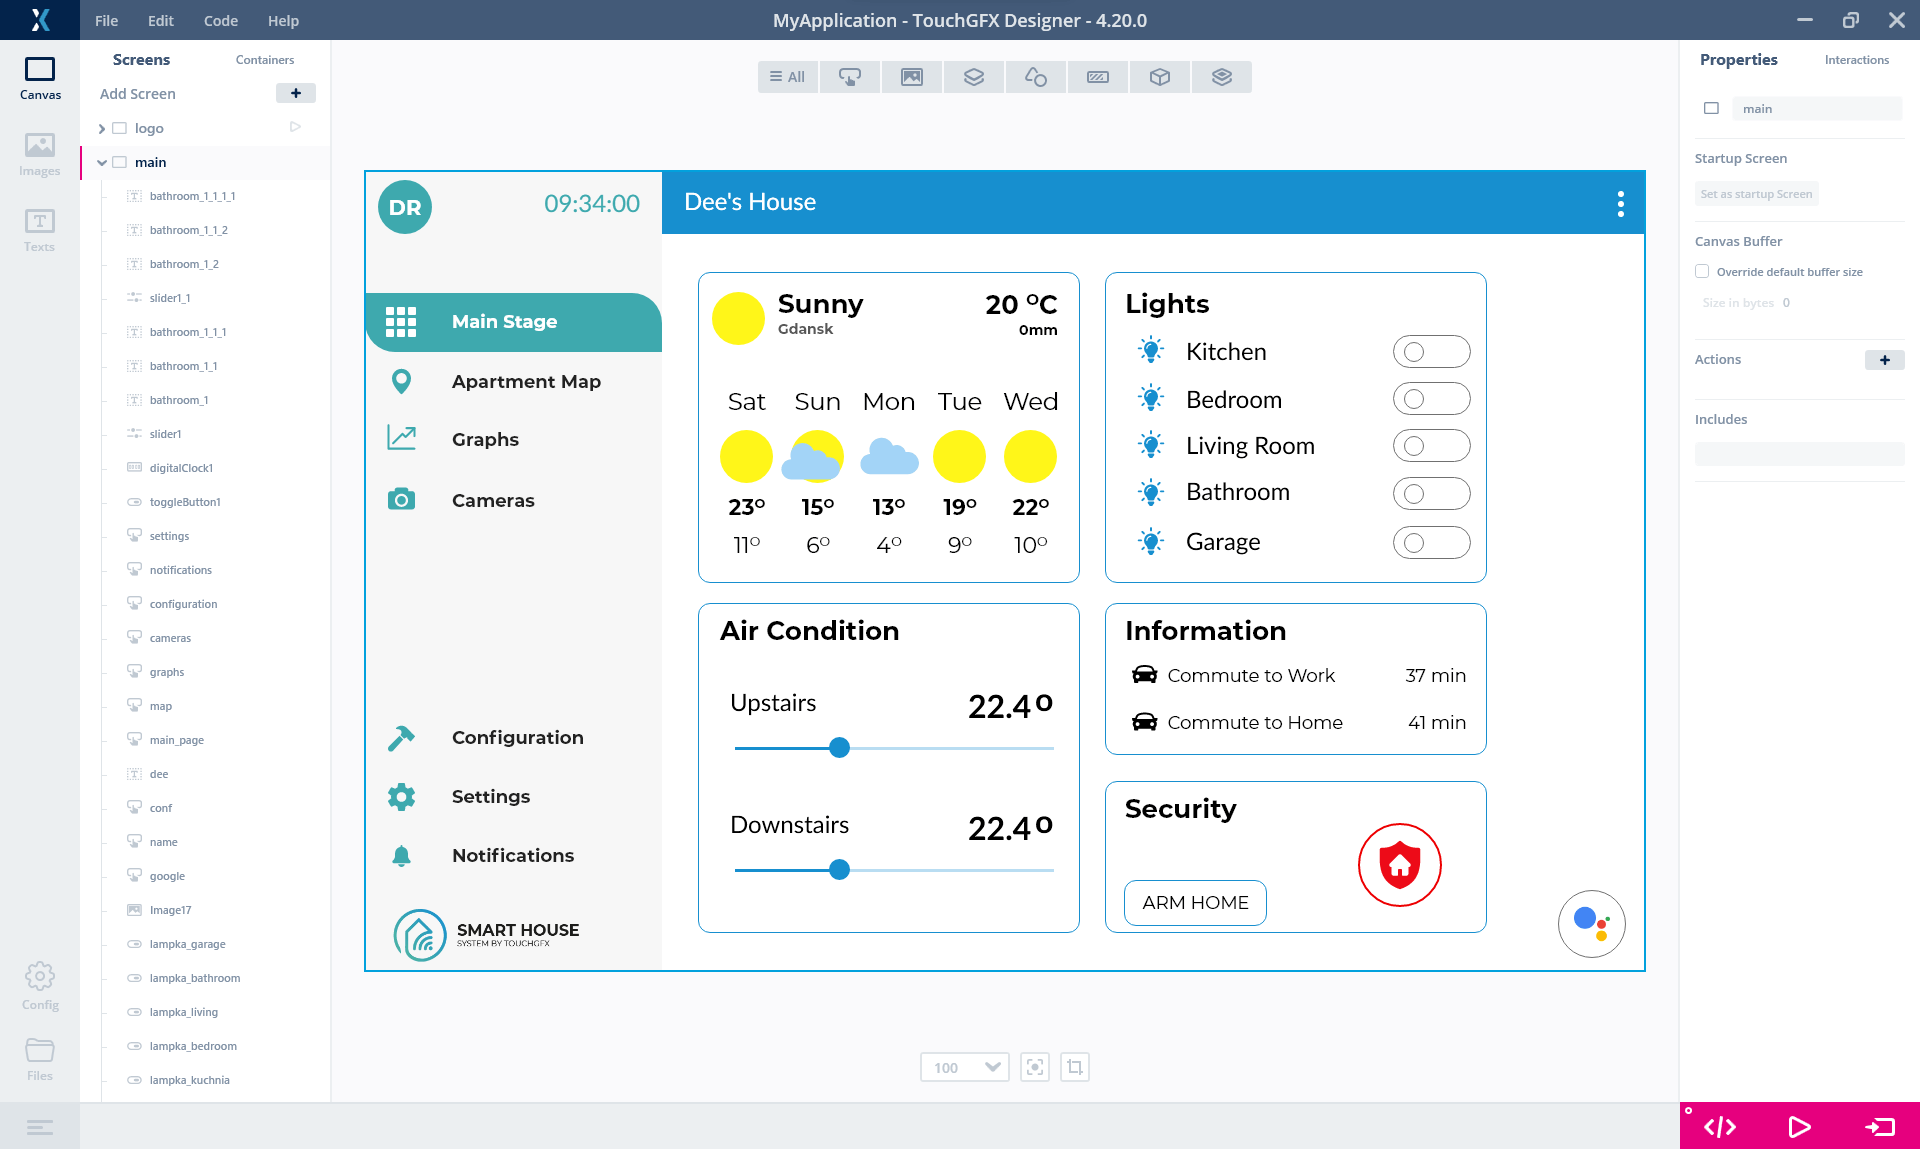Expand the logo screen tree node
The height and width of the screenshot is (1149, 1920).
click(x=102, y=128)
